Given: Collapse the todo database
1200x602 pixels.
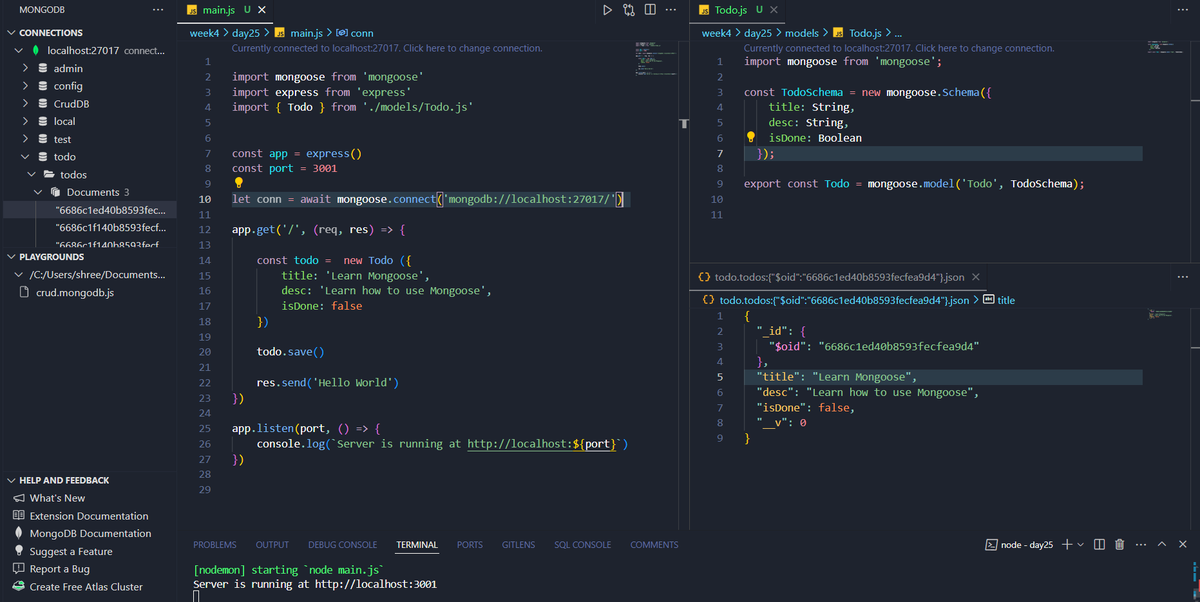Looking at the screenshot, I should 26,157.
